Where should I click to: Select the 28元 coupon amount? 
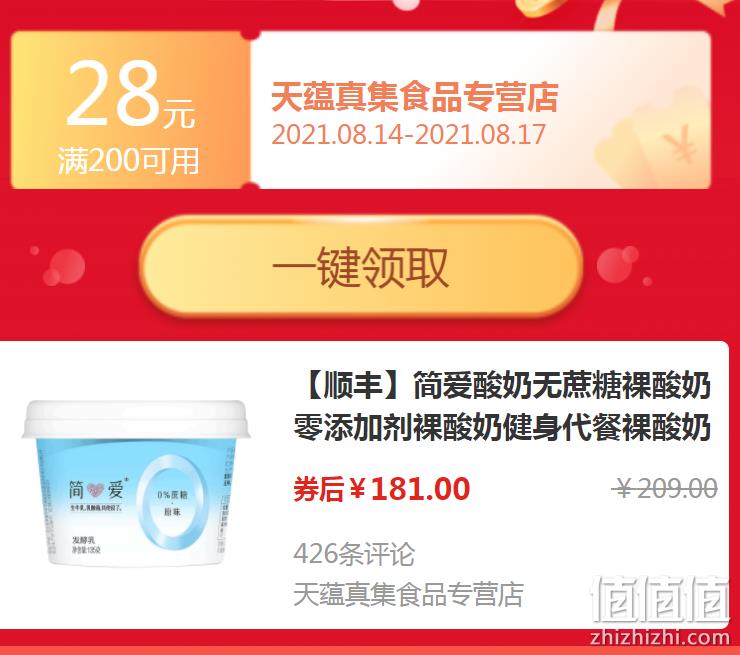click(130, 94)
